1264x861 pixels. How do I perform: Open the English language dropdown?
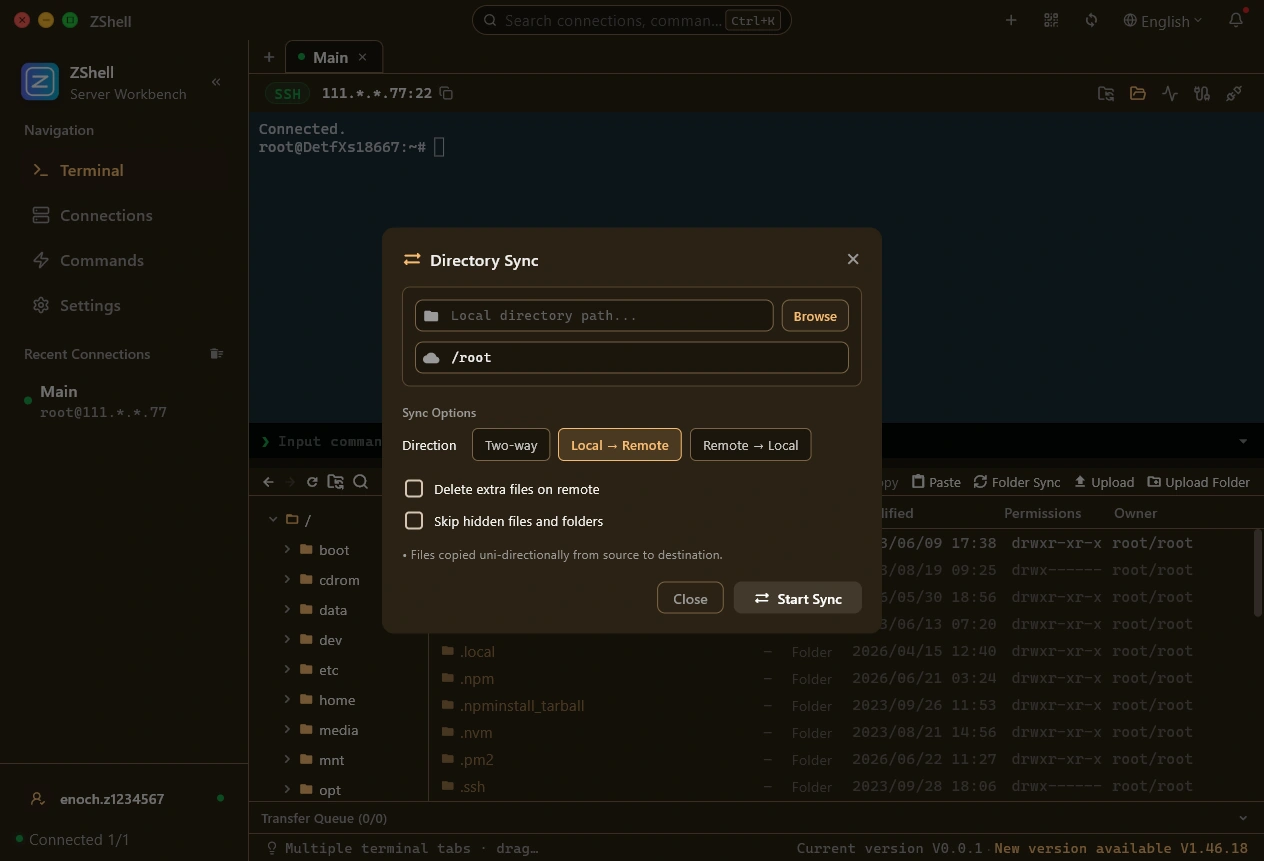tap(1163, 20)
